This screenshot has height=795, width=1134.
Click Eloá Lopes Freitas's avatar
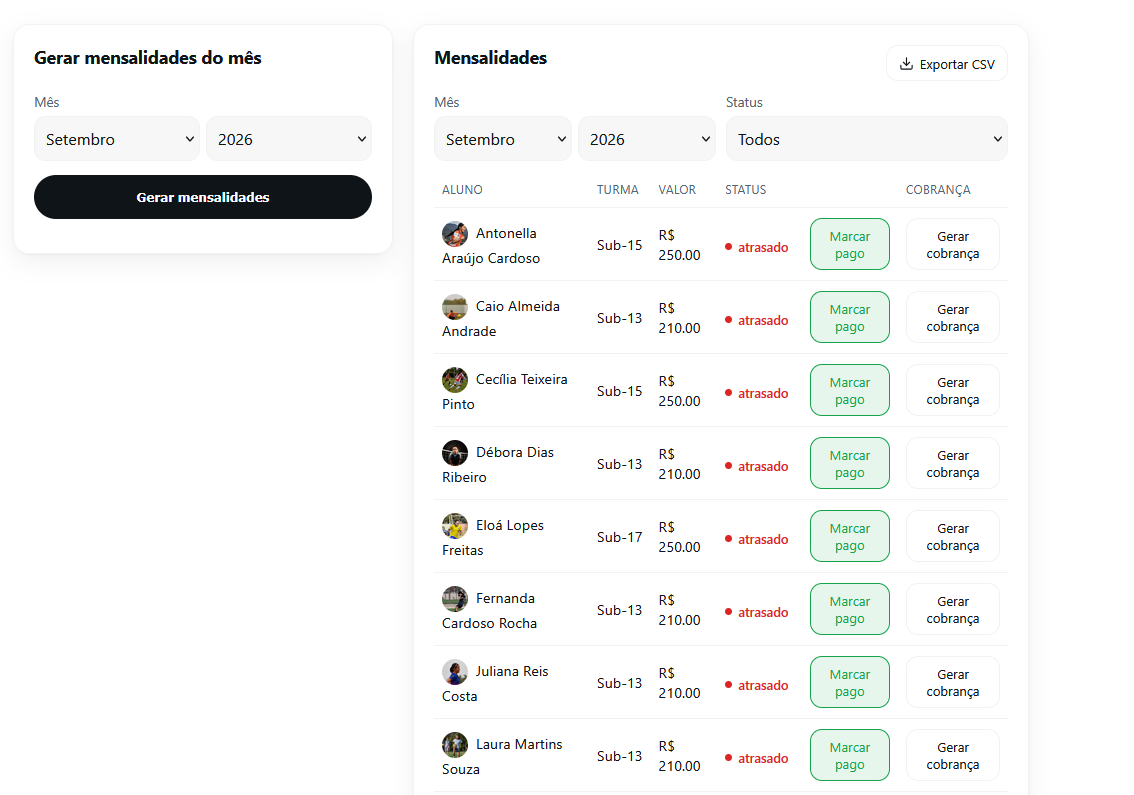coord(455,526)
